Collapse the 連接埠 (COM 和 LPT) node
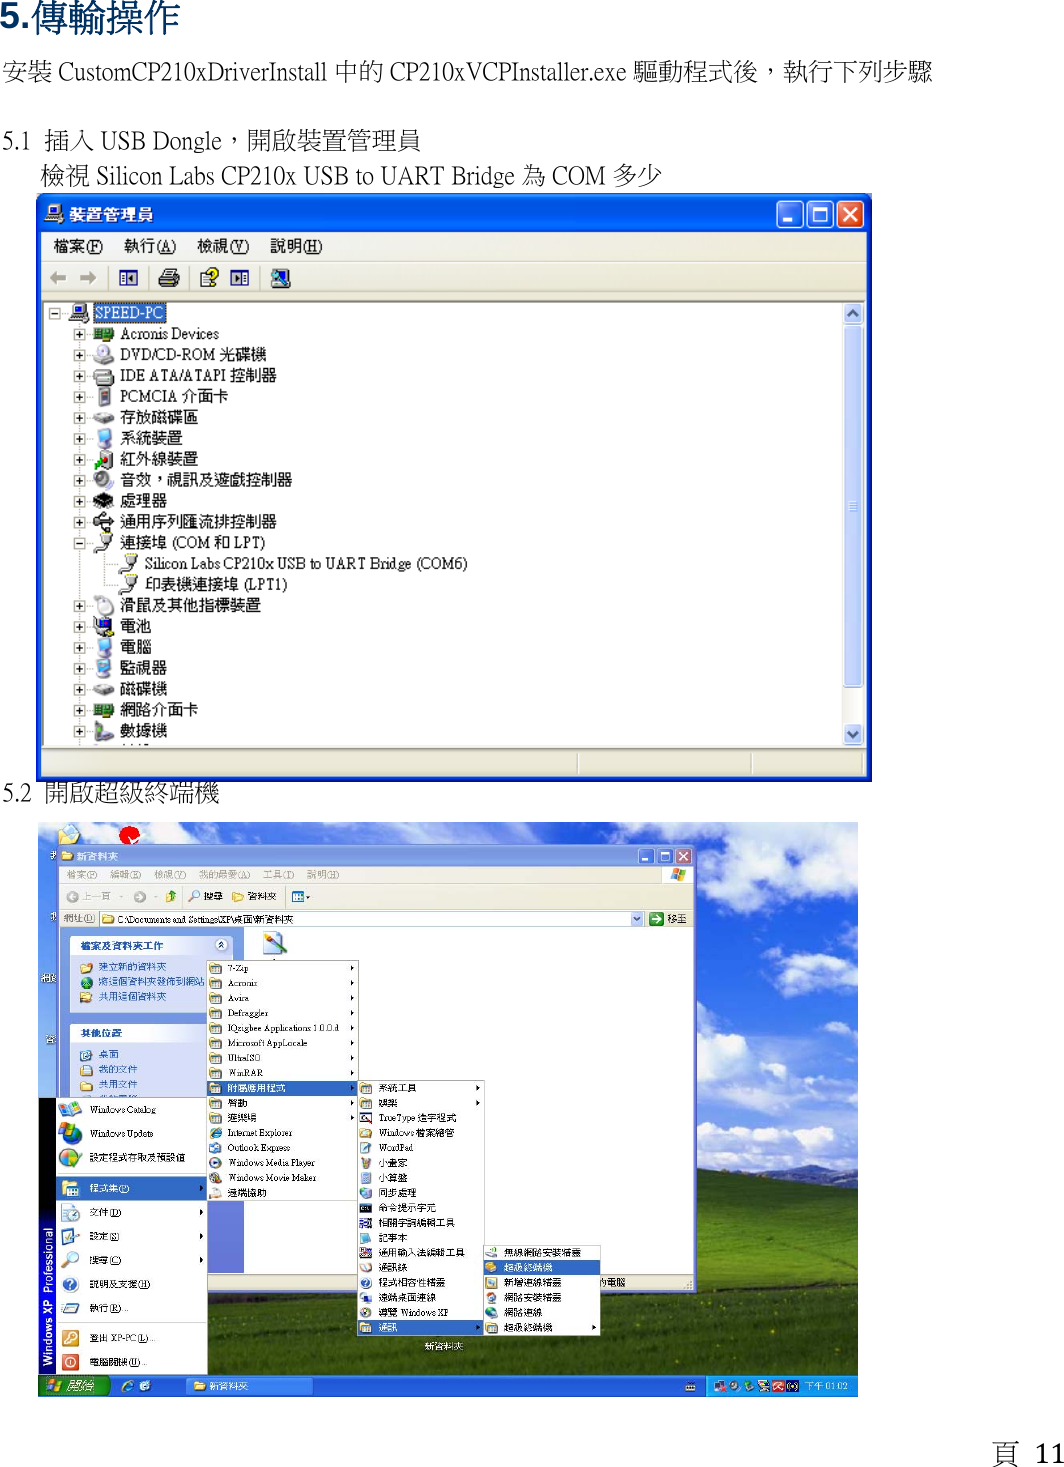The width and height of the screenshot is (1064, 1467). click(81, 542)
